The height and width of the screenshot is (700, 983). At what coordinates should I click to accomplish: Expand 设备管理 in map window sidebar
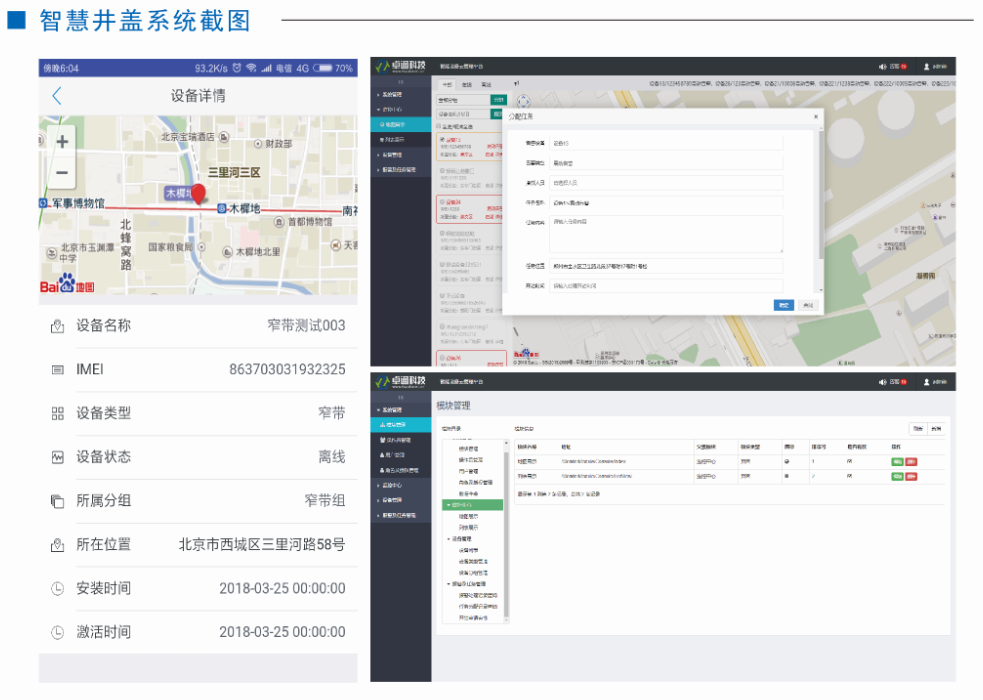coord(401,155)
